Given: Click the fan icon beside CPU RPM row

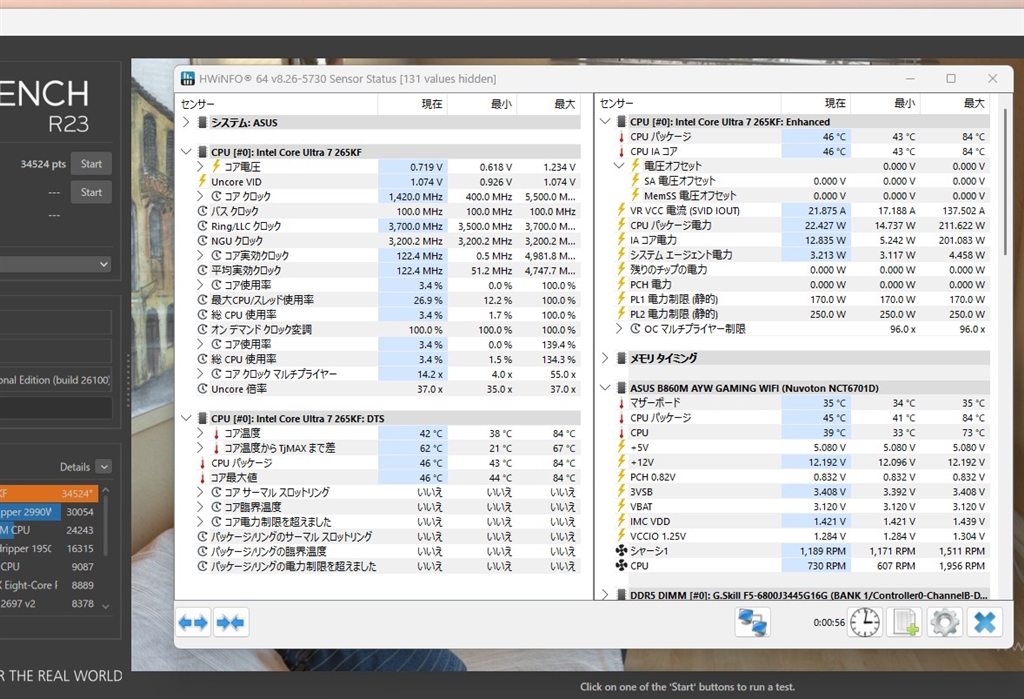Looking at the screenshot, I should point(621,566).
